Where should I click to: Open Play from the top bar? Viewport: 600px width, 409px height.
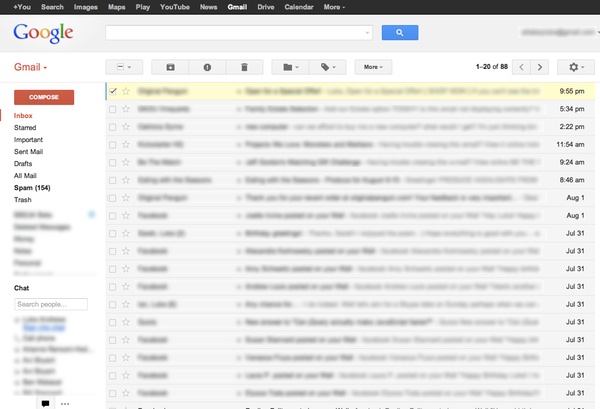point(143,7)
